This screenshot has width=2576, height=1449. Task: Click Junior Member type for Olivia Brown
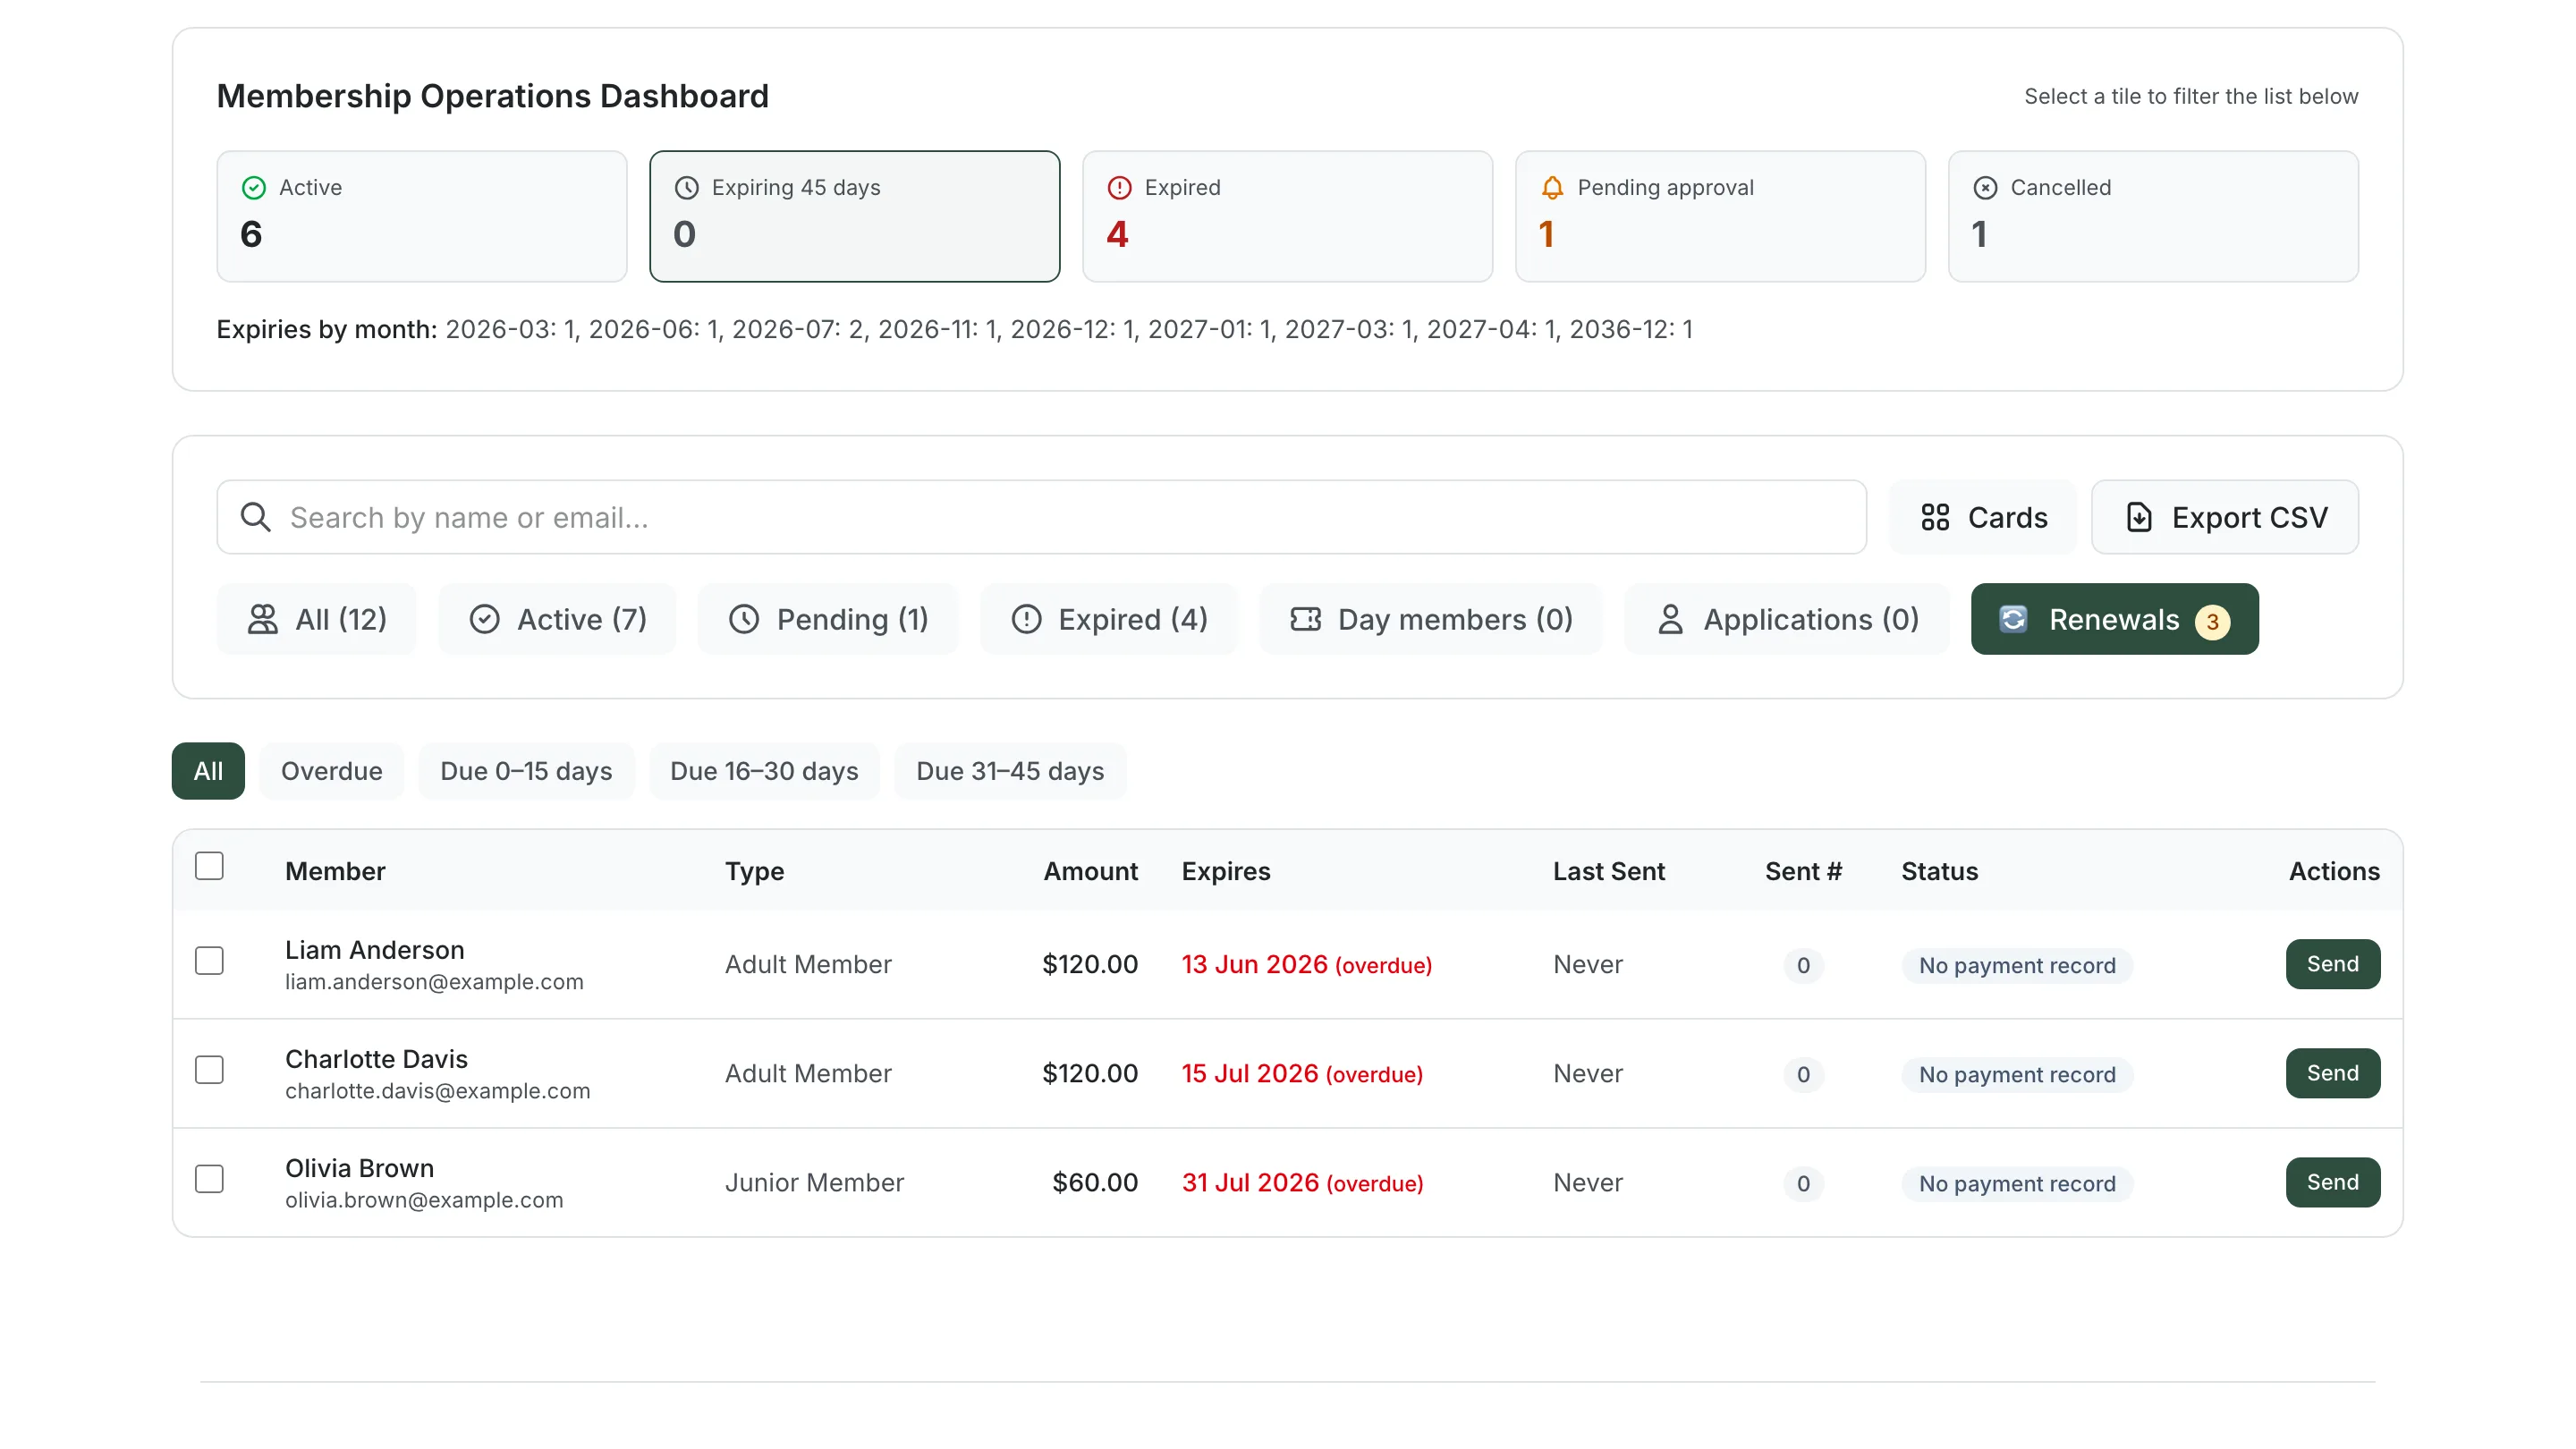(x=814, y=1183)
